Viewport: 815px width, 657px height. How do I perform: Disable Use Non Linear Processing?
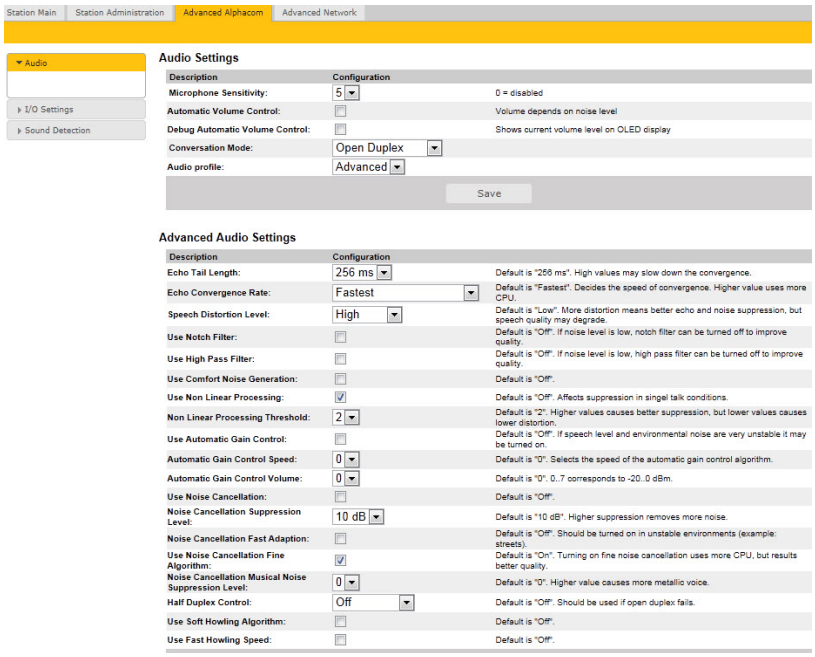click(x=339, y=397)
